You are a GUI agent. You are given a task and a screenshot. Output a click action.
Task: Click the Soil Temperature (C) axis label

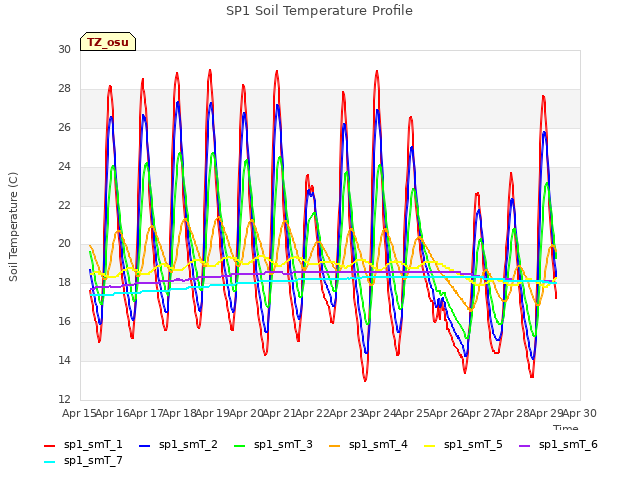(x=13, y=227)
